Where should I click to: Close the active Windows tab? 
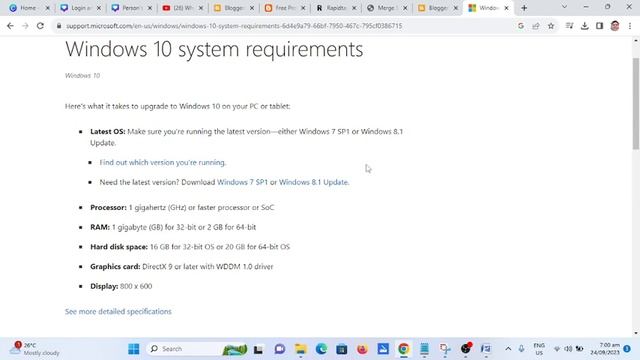pyautogui.click(x=507, y=8)
